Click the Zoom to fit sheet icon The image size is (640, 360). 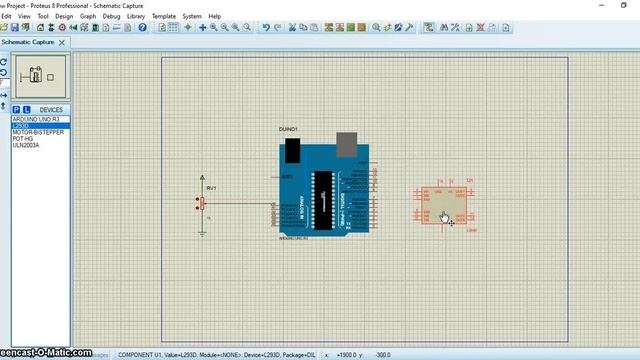tap(236, 27)
